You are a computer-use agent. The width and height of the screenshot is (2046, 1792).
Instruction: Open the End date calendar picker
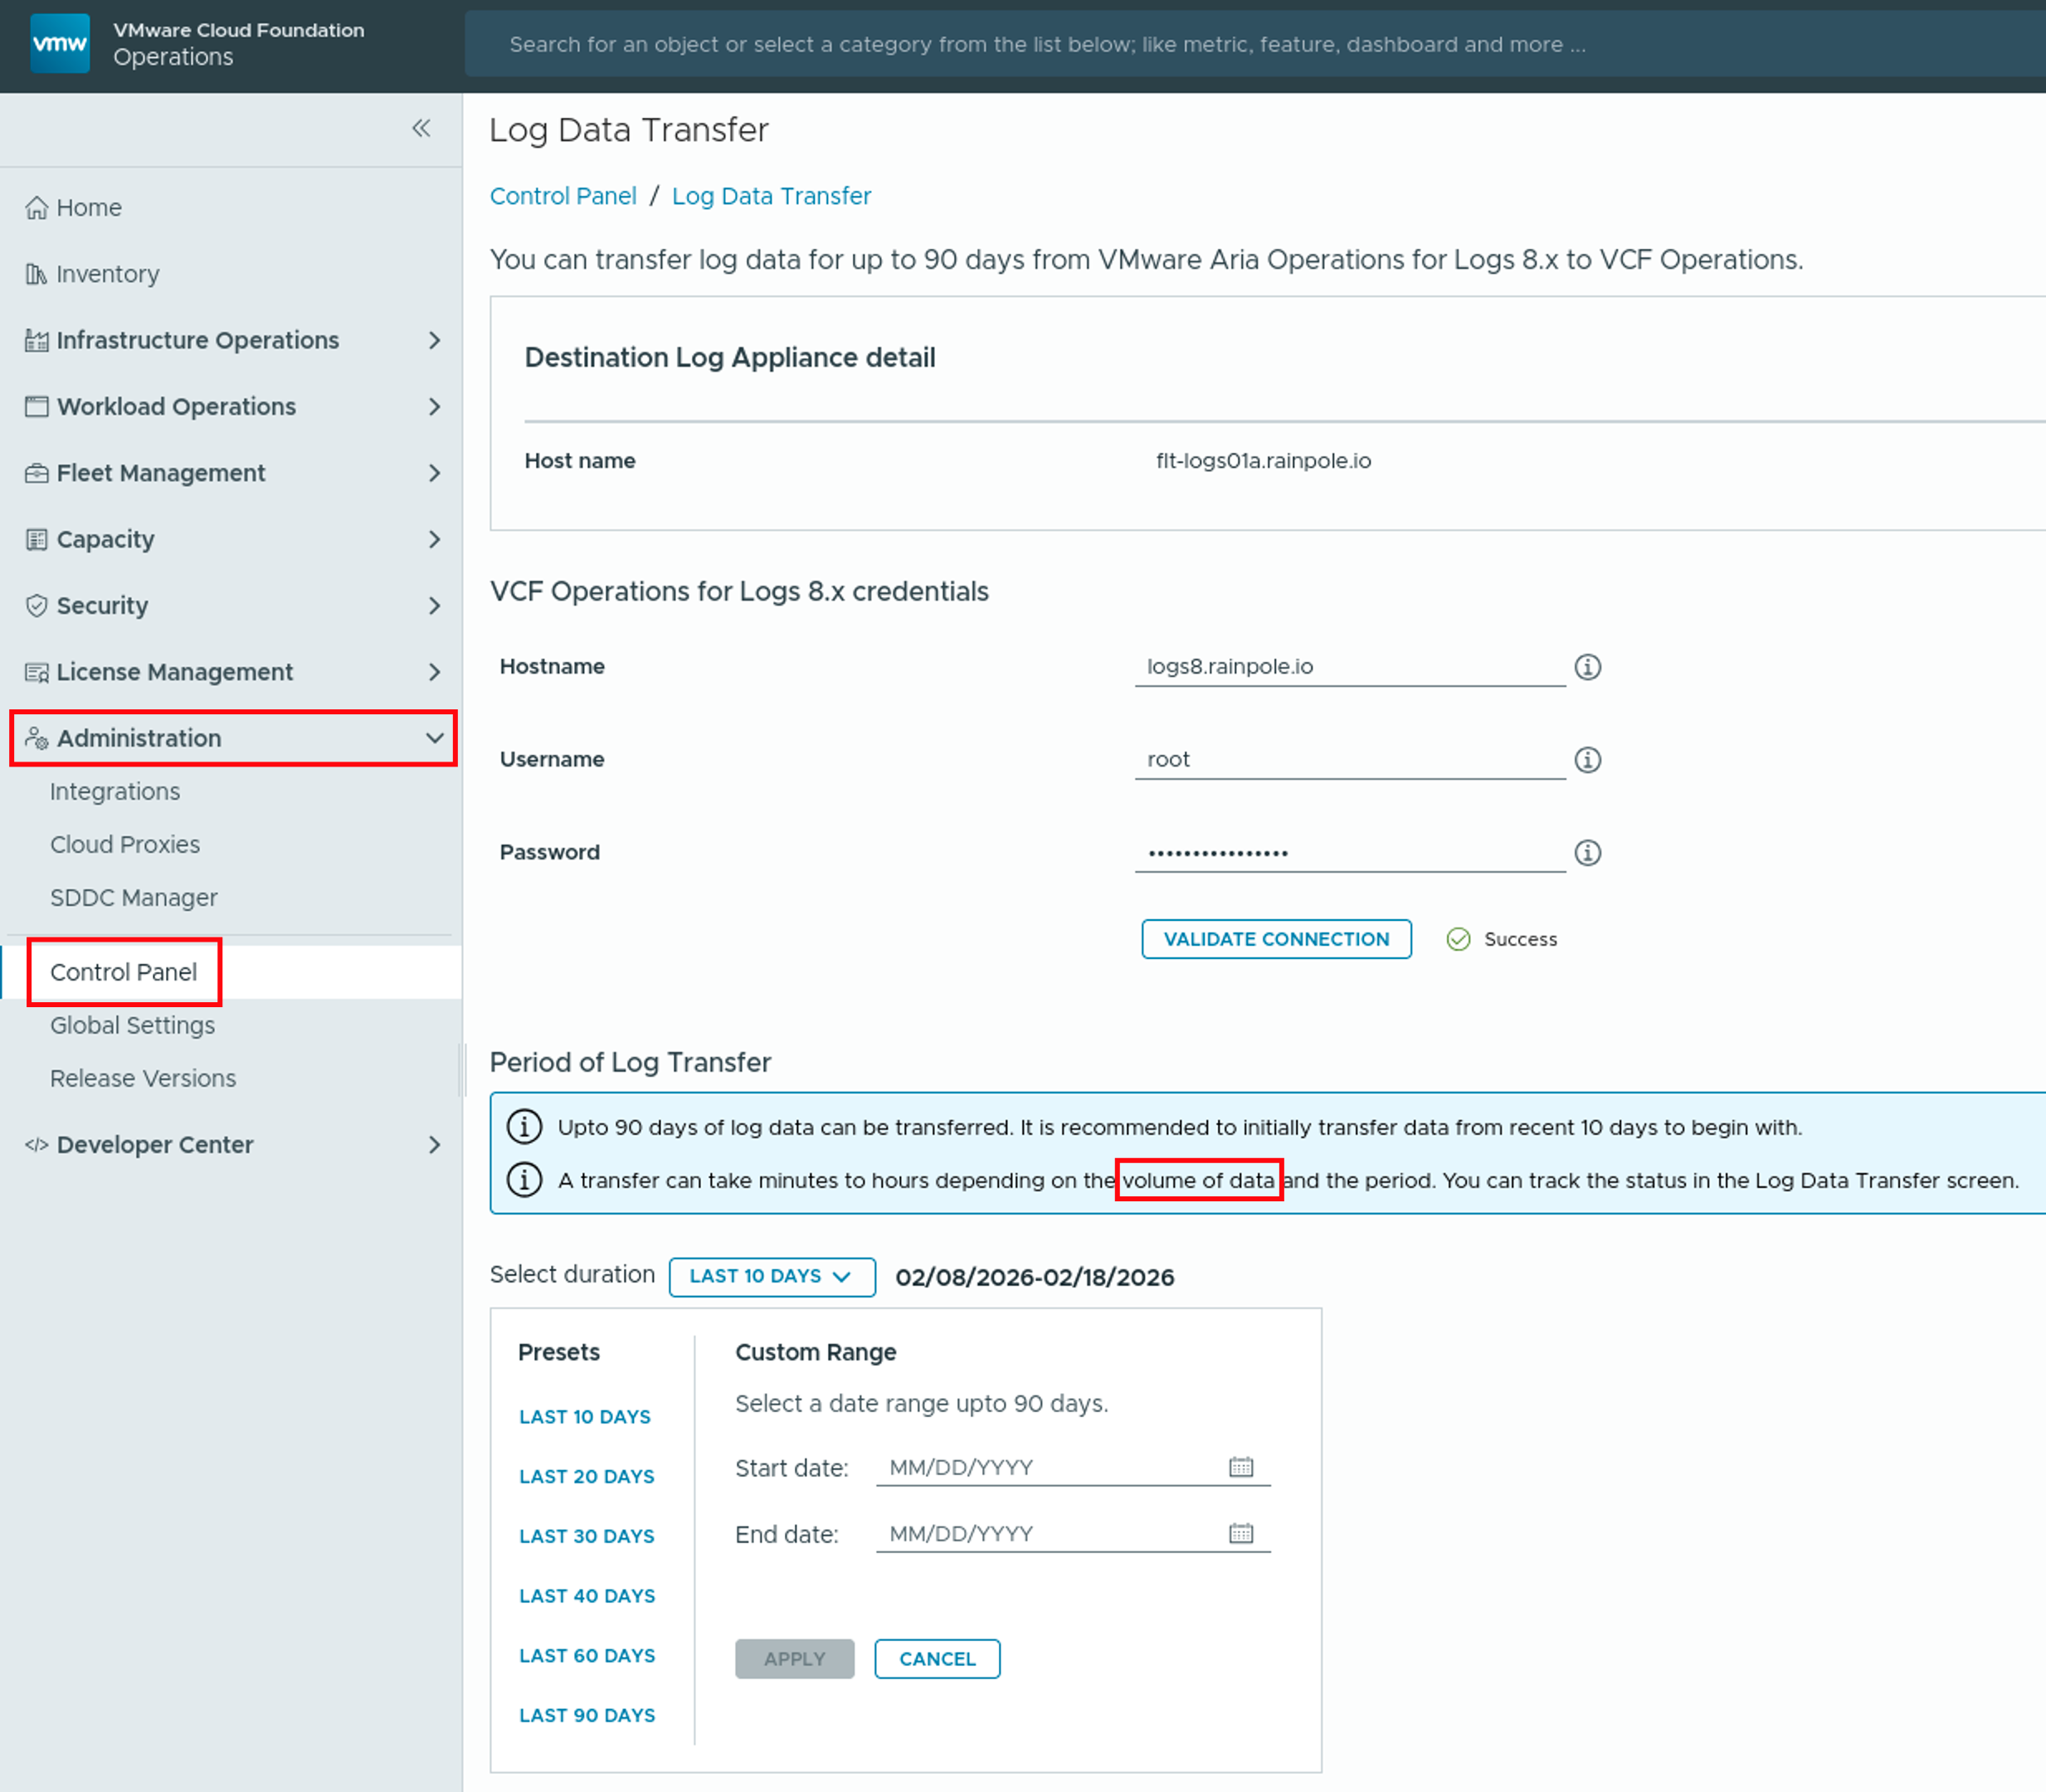coord(1240,1533)
